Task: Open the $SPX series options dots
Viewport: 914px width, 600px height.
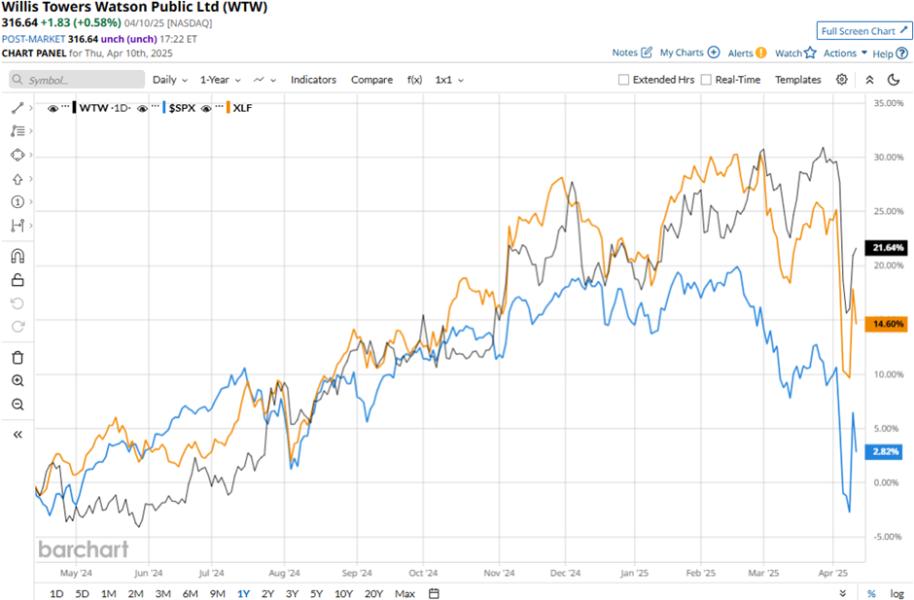Action: [154, 107]
